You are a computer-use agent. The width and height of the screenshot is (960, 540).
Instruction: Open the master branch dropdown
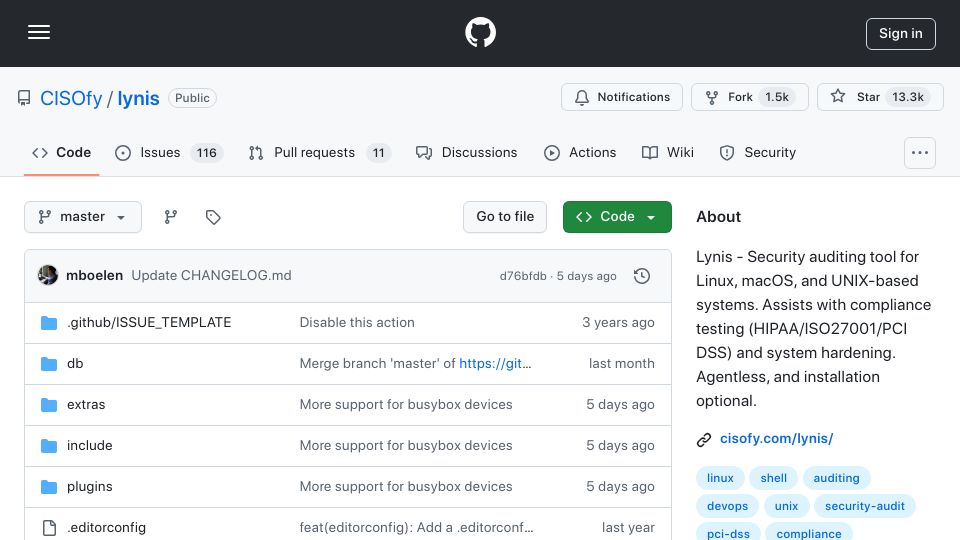pos(83,217)
